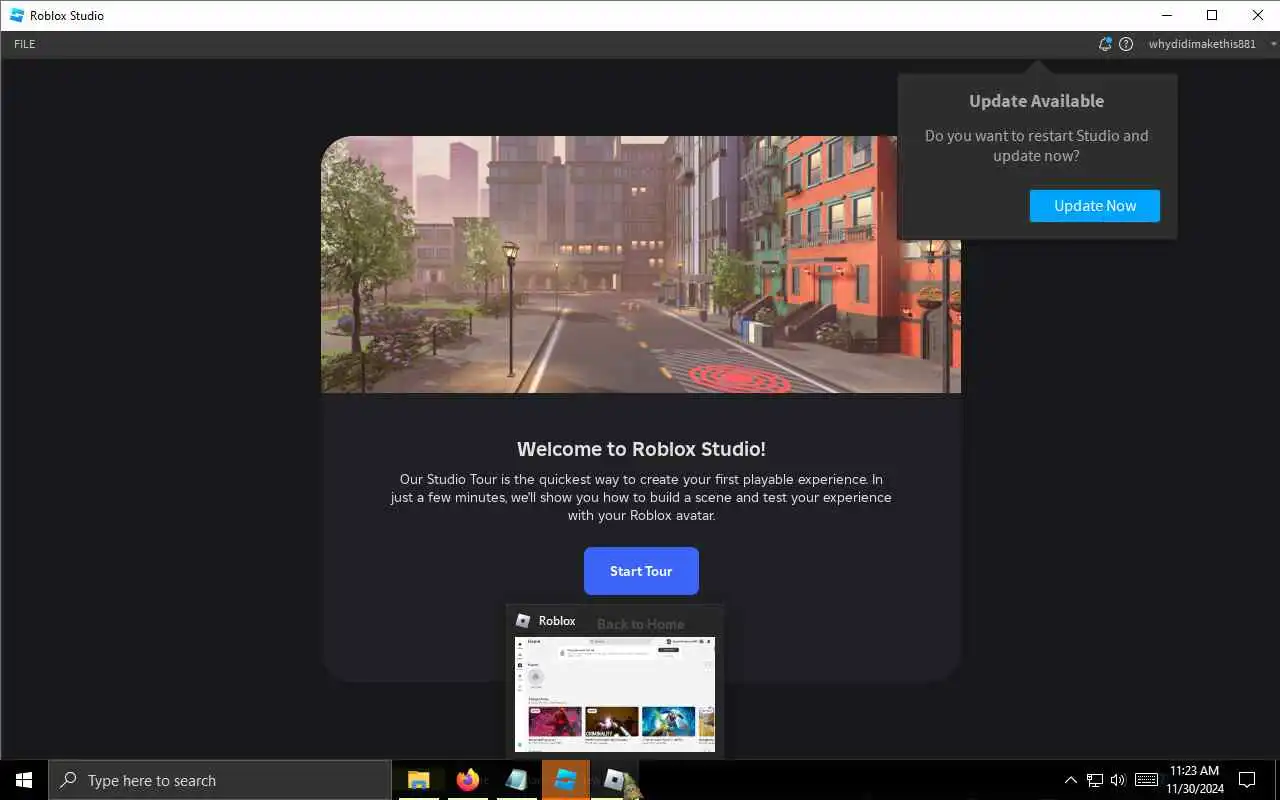Click the blue Start Tour button
The image size is (1280, 800).
[x=641, y=571]
